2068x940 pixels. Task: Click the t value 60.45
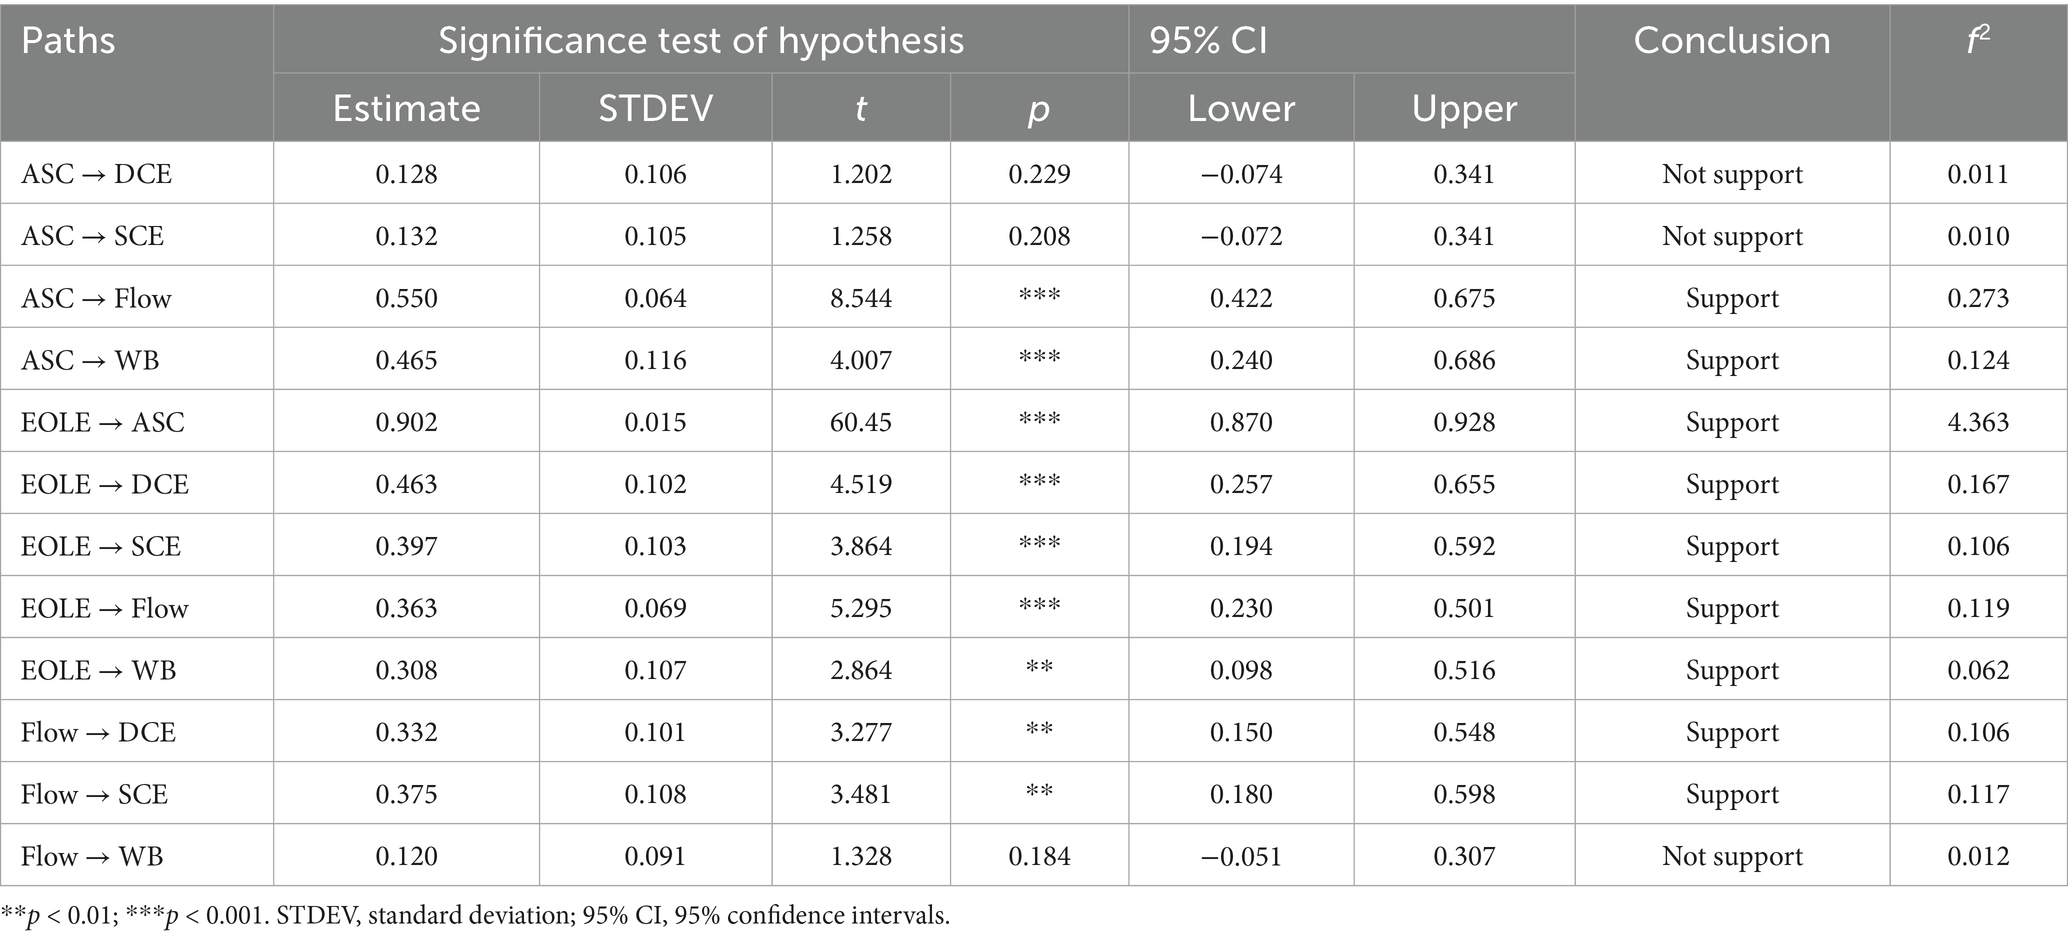pos(860,422)
